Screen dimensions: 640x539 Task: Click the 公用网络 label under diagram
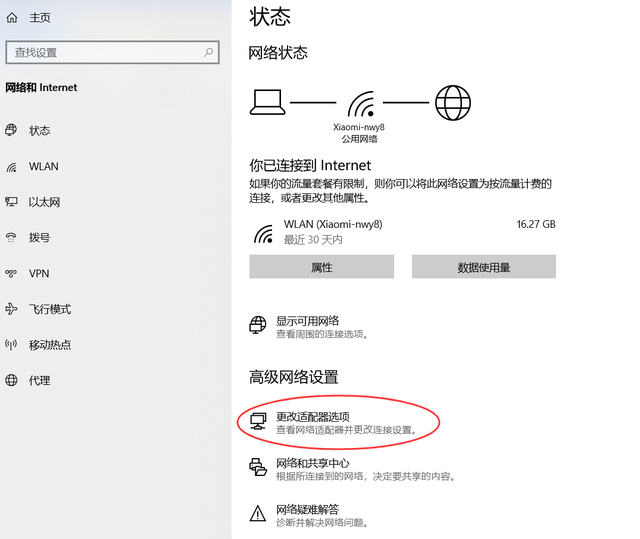359,139
